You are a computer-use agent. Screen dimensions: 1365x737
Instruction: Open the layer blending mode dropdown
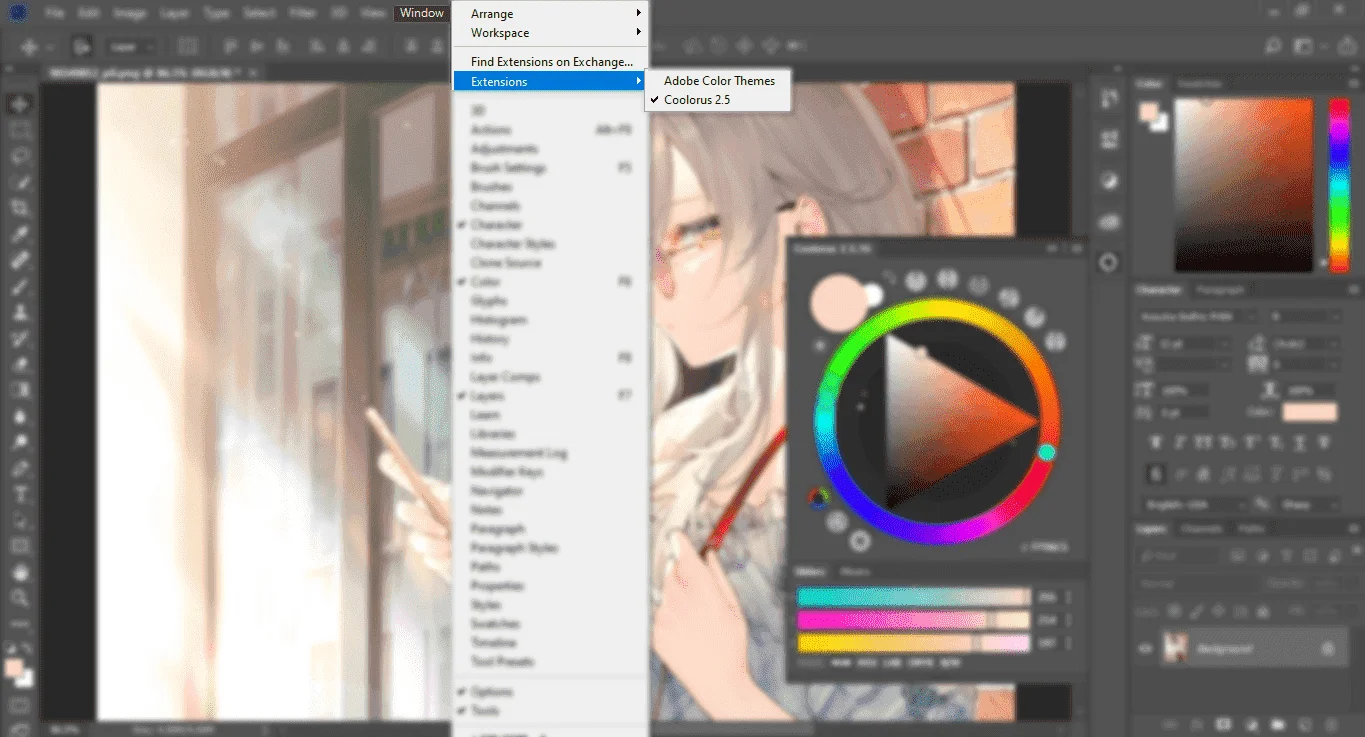coord(1196,582)
